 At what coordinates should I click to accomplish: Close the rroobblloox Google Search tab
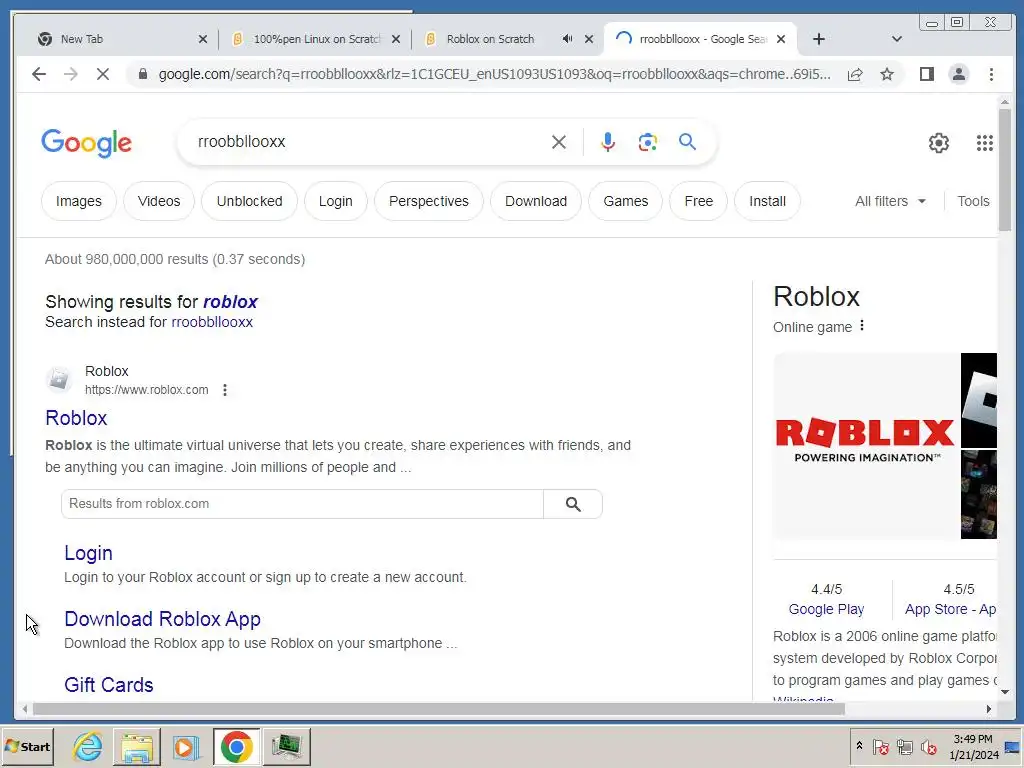coord(780,39)
